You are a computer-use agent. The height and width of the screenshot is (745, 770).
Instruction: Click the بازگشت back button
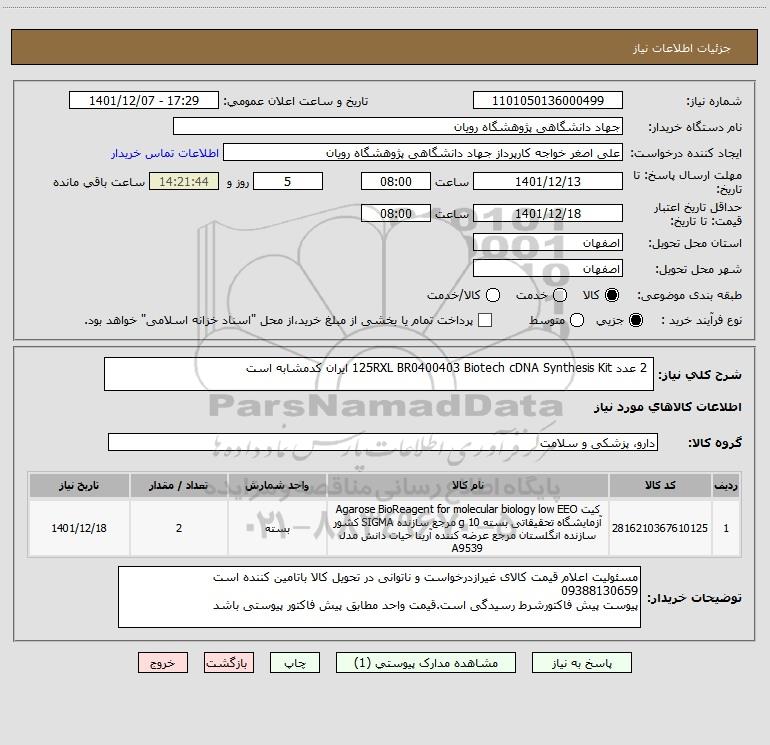tap(229, 663)
